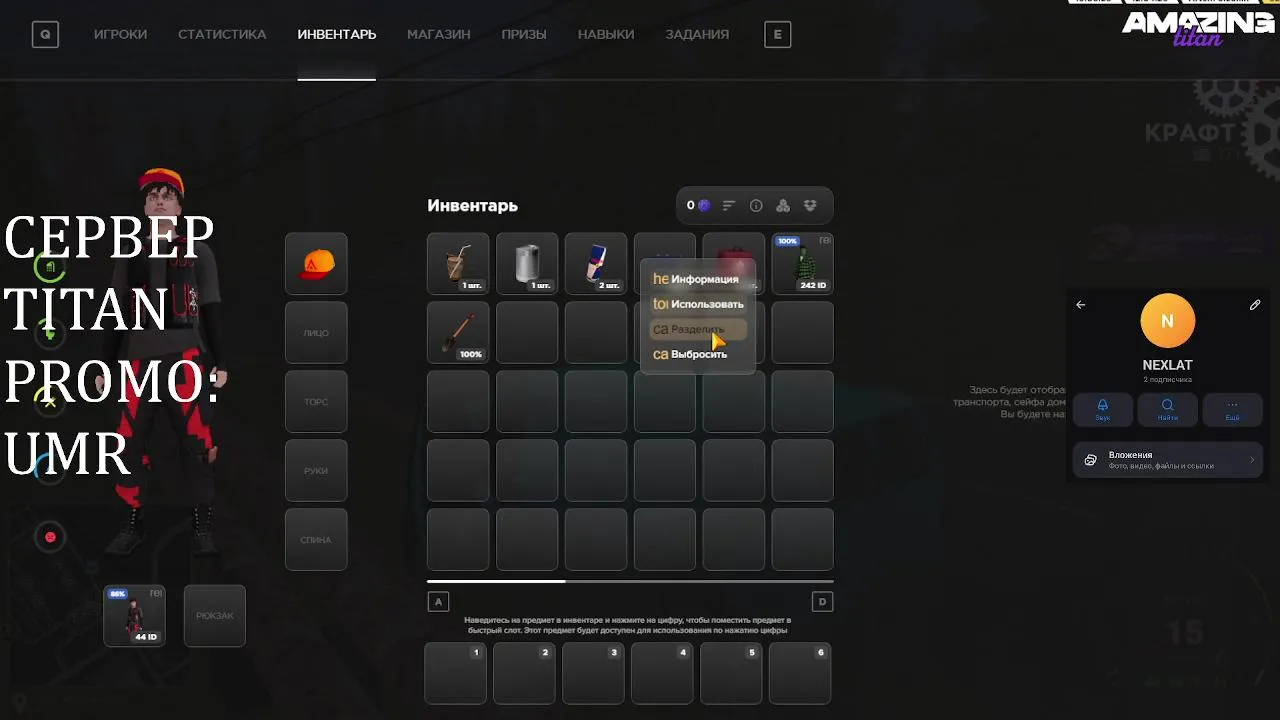Click quick slot 5
This screenshot has height=720, width=1280.
[732, 673]
